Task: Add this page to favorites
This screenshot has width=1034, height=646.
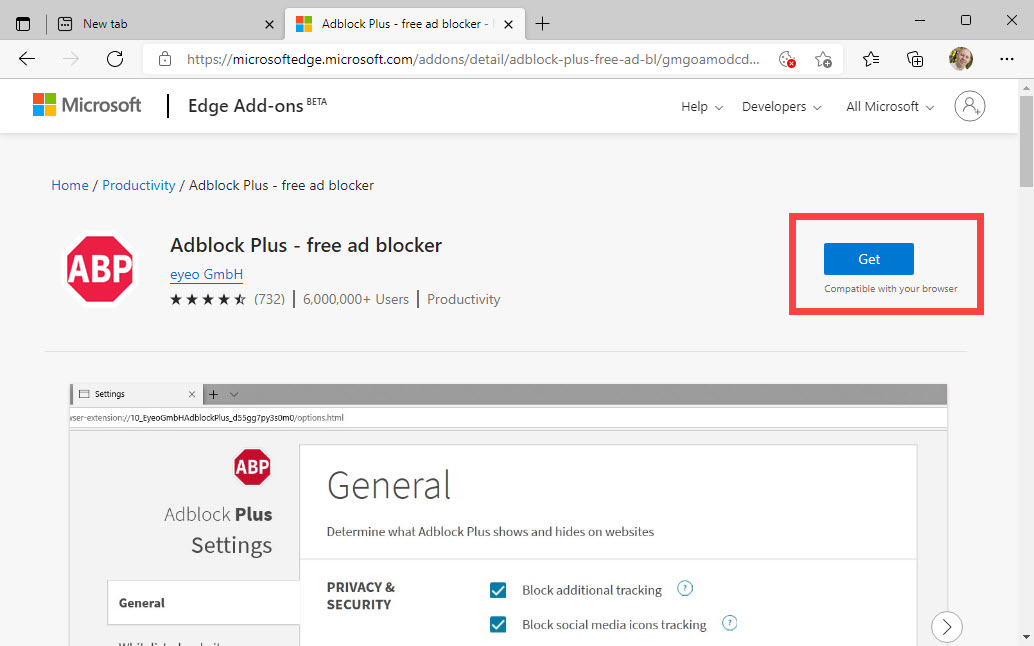Action: (x=823, y=59)
